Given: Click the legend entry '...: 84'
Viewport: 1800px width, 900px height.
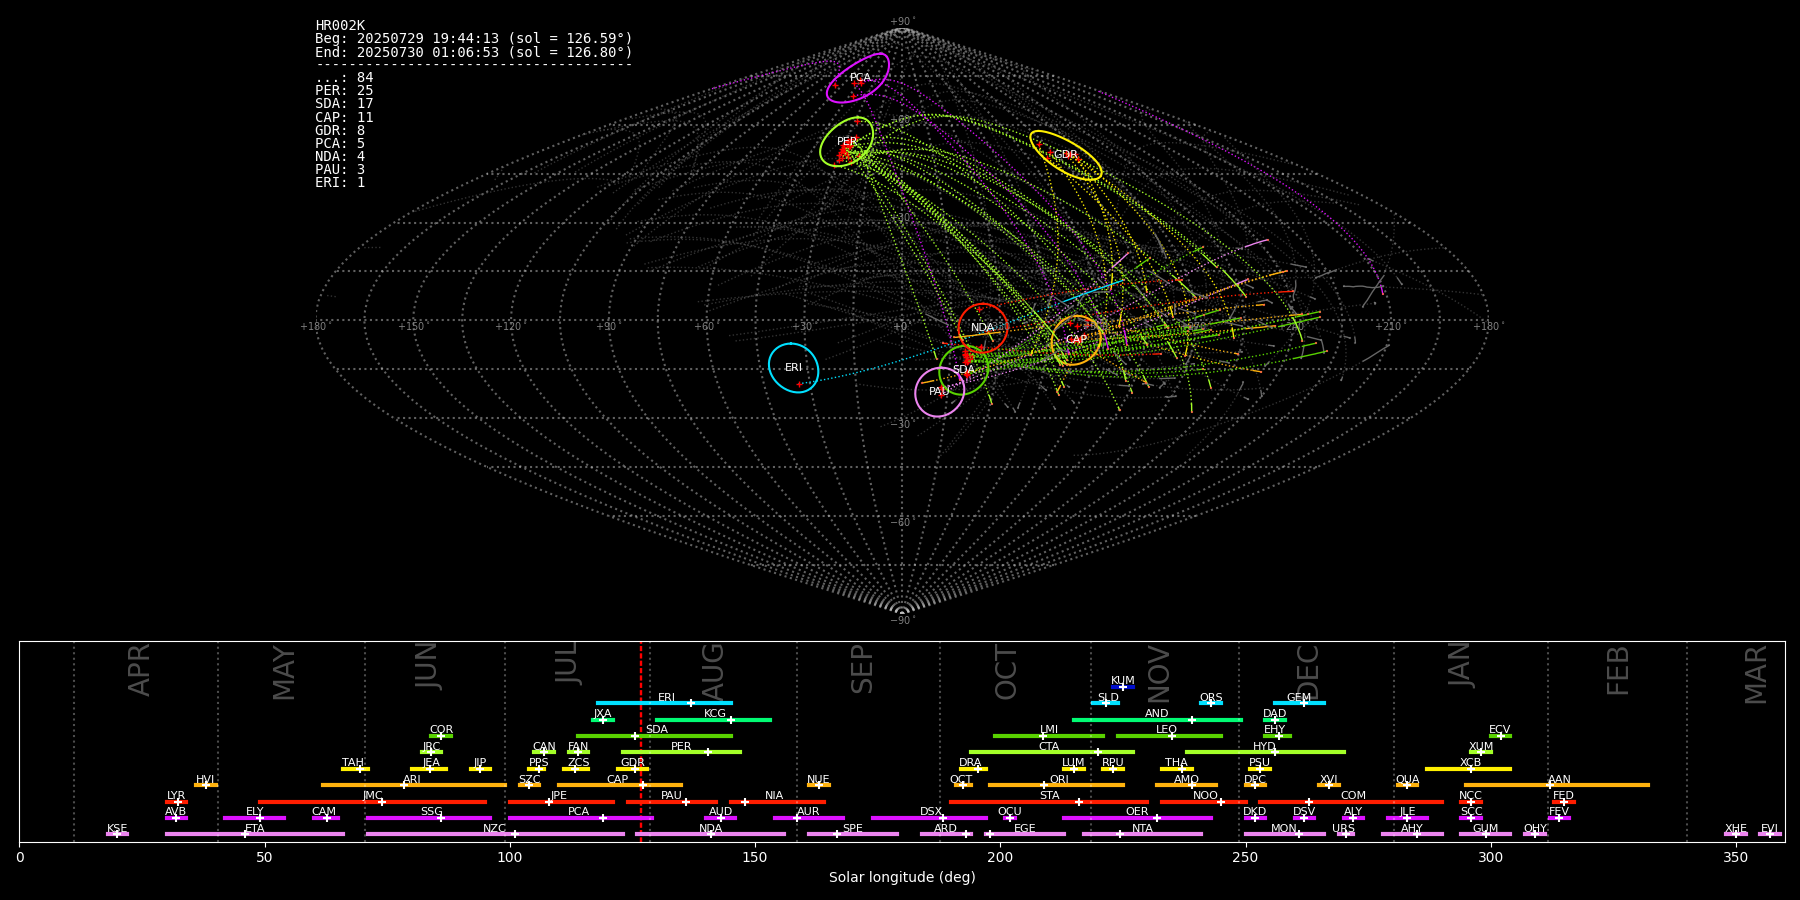Looking at the screenshot, I should 344,78.
